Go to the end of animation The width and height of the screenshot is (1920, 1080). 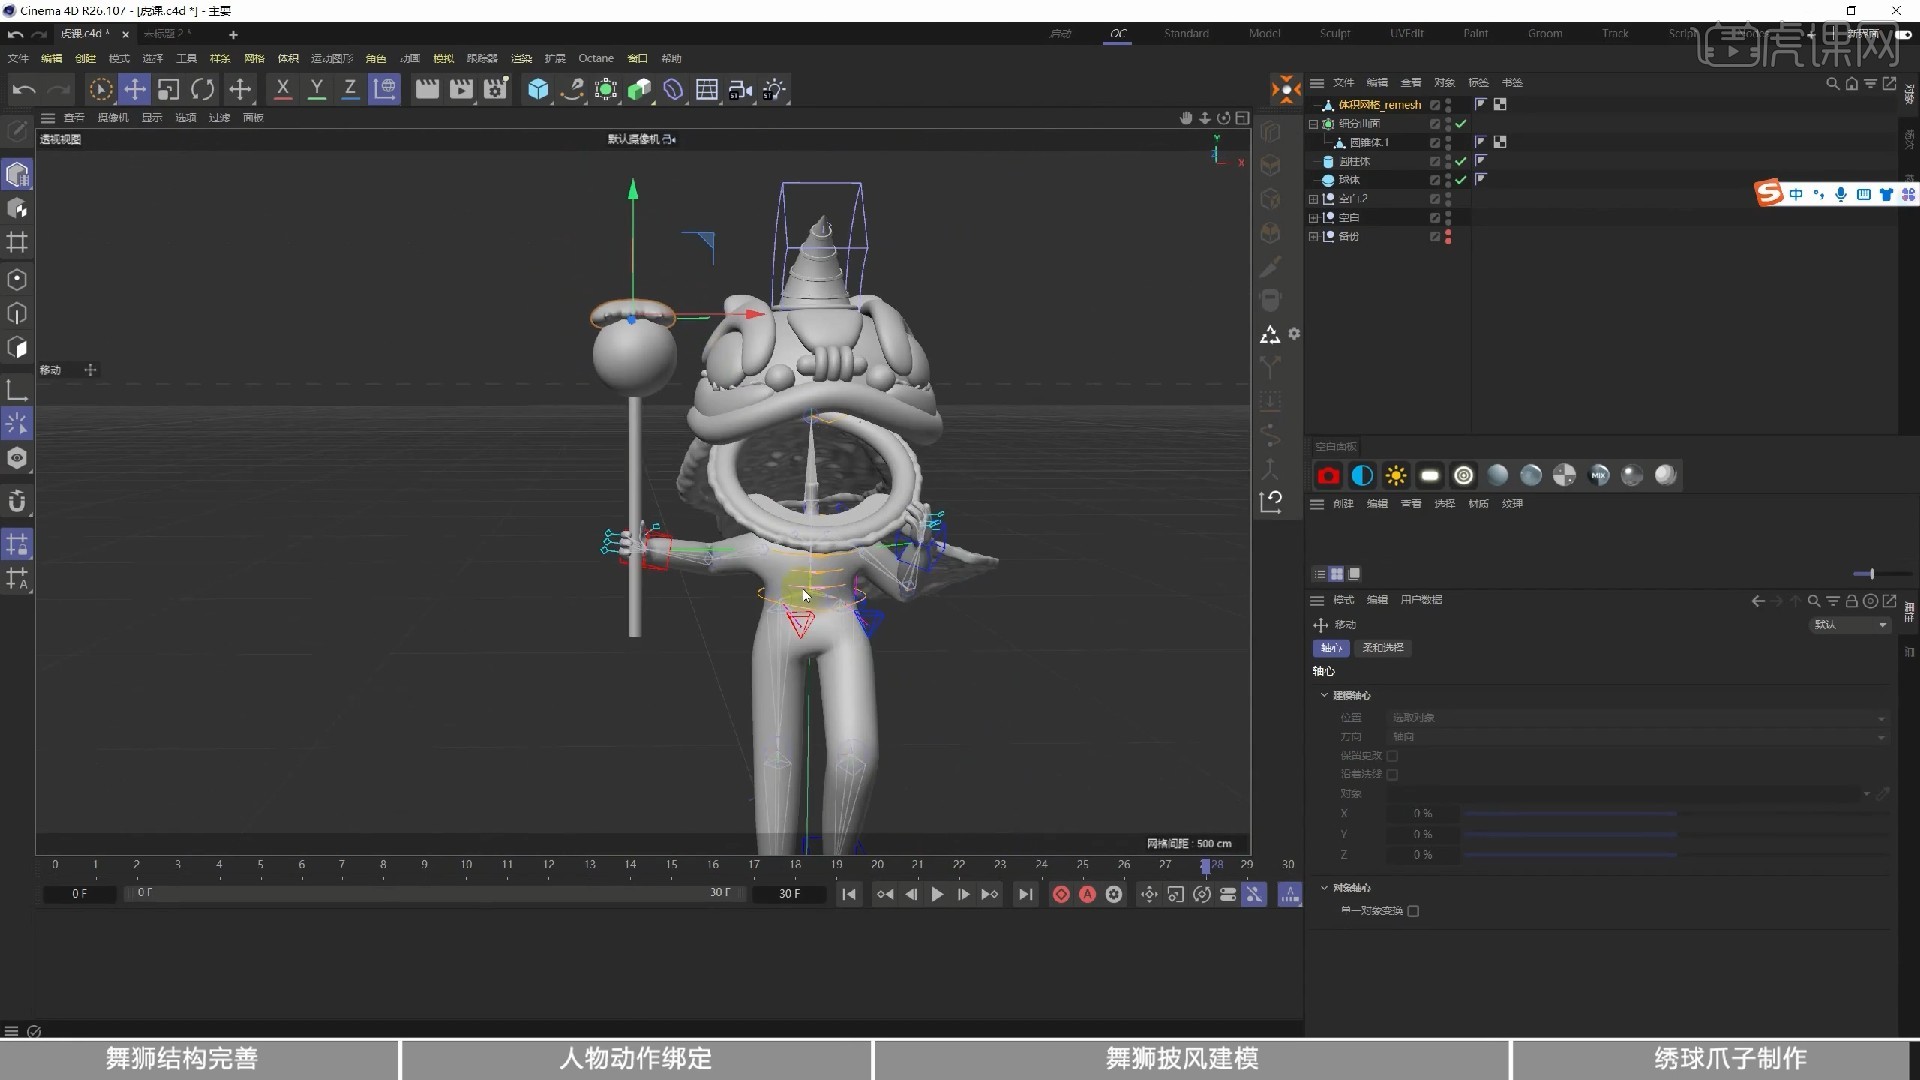(1025, 894)
